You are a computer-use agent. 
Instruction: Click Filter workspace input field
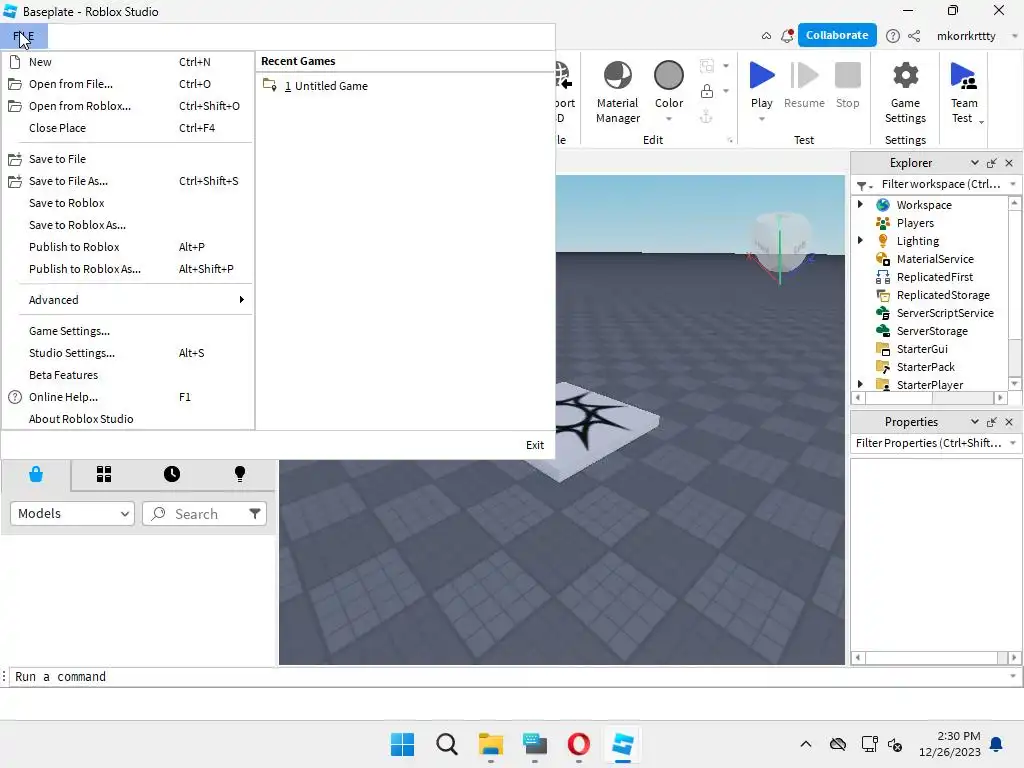(941, 184)
